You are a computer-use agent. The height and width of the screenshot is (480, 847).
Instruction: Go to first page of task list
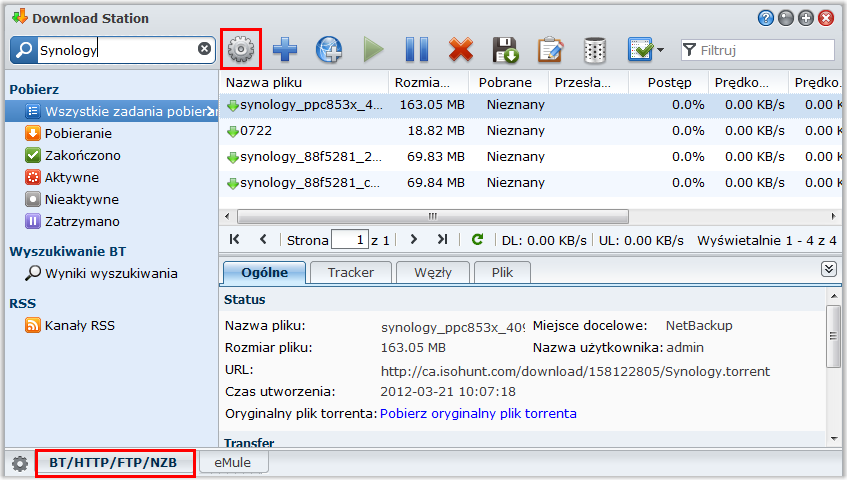point(234,239)
